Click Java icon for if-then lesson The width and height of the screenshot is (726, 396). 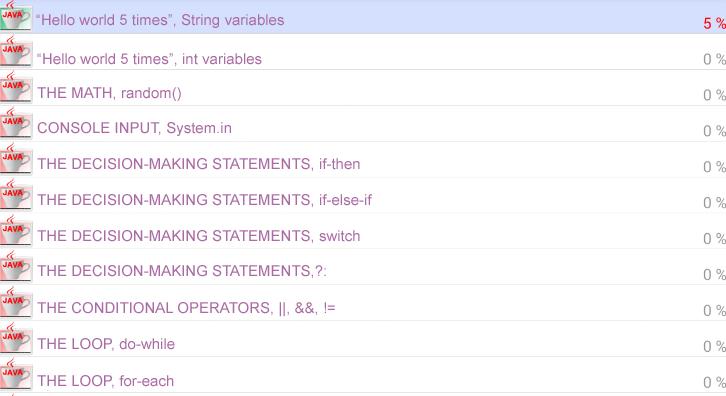pos(16,160)
